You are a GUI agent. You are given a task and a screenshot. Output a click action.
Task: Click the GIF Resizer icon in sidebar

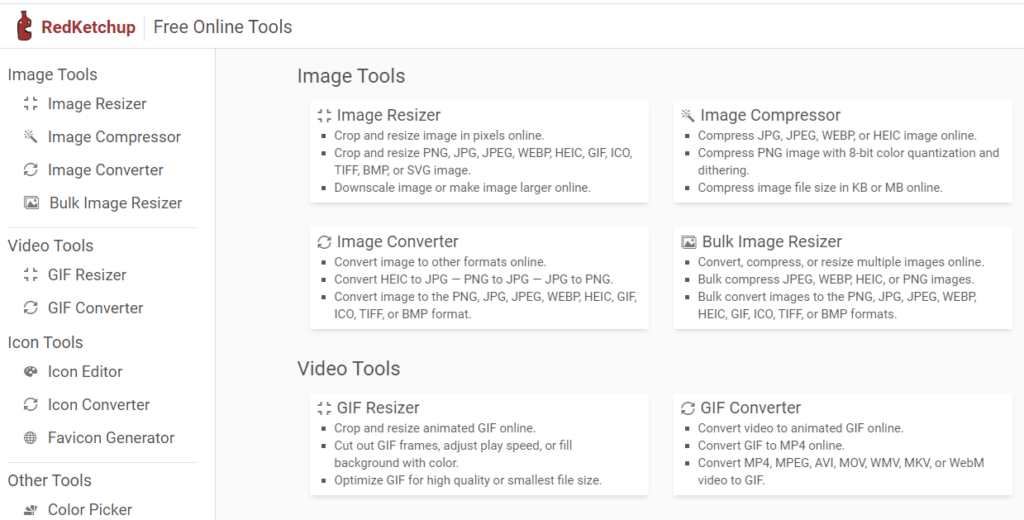[x=30, y=275]
